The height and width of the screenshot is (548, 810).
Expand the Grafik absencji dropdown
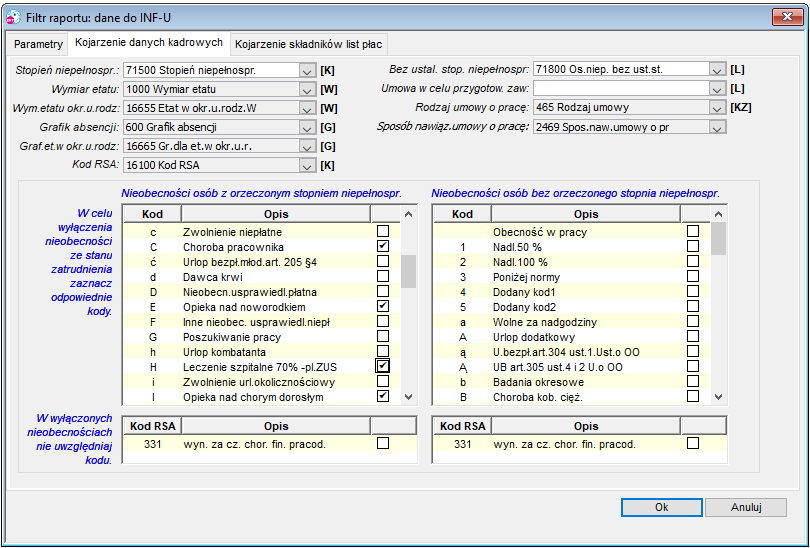coord(307,128)
